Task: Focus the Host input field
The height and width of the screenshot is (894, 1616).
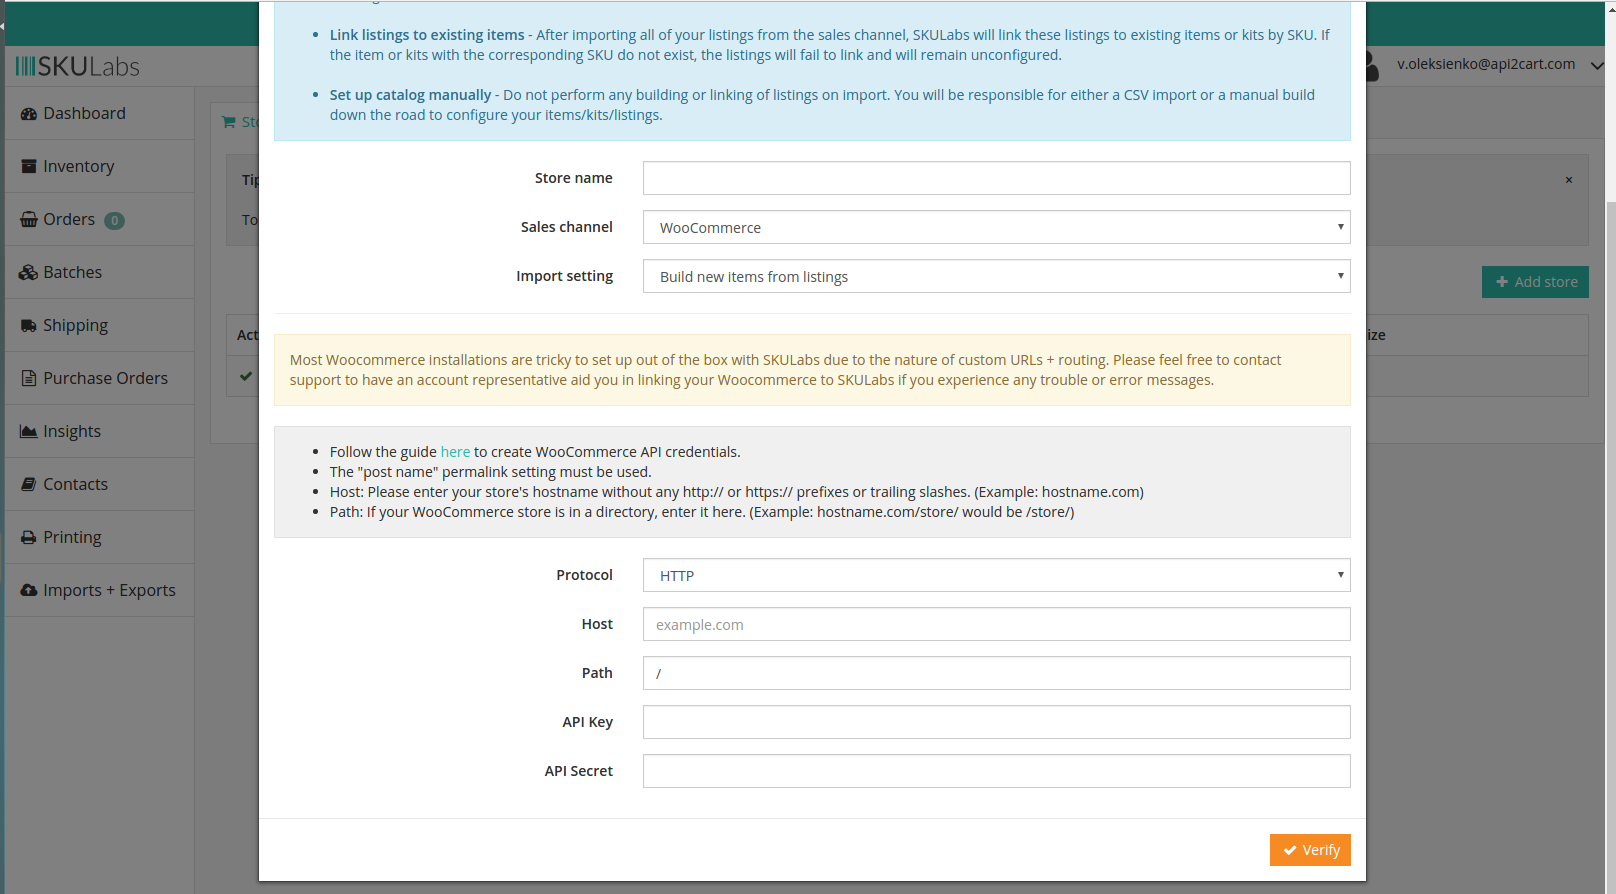Action: point(995,625)
